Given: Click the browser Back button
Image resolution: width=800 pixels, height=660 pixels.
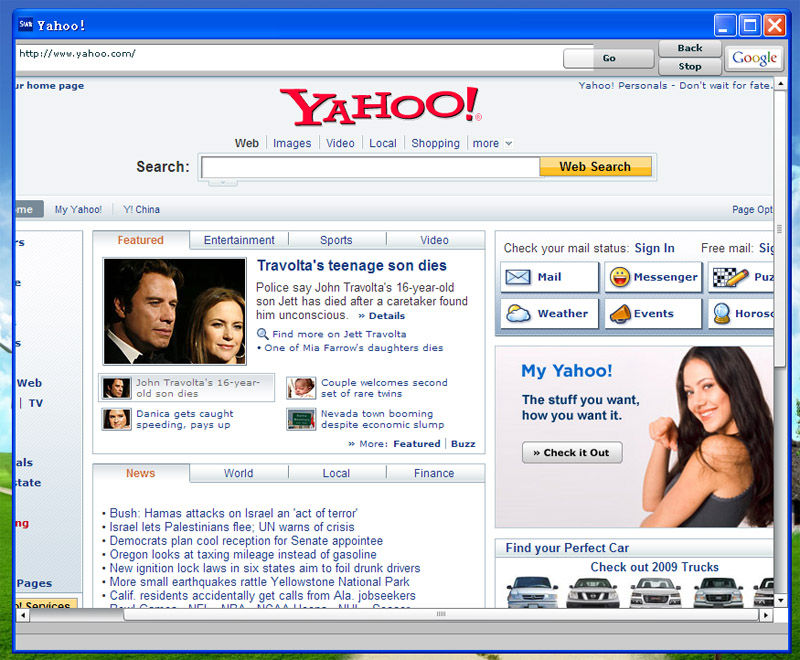Looking at the screenshot, I should pyautogui.click(x=690, y=48).
